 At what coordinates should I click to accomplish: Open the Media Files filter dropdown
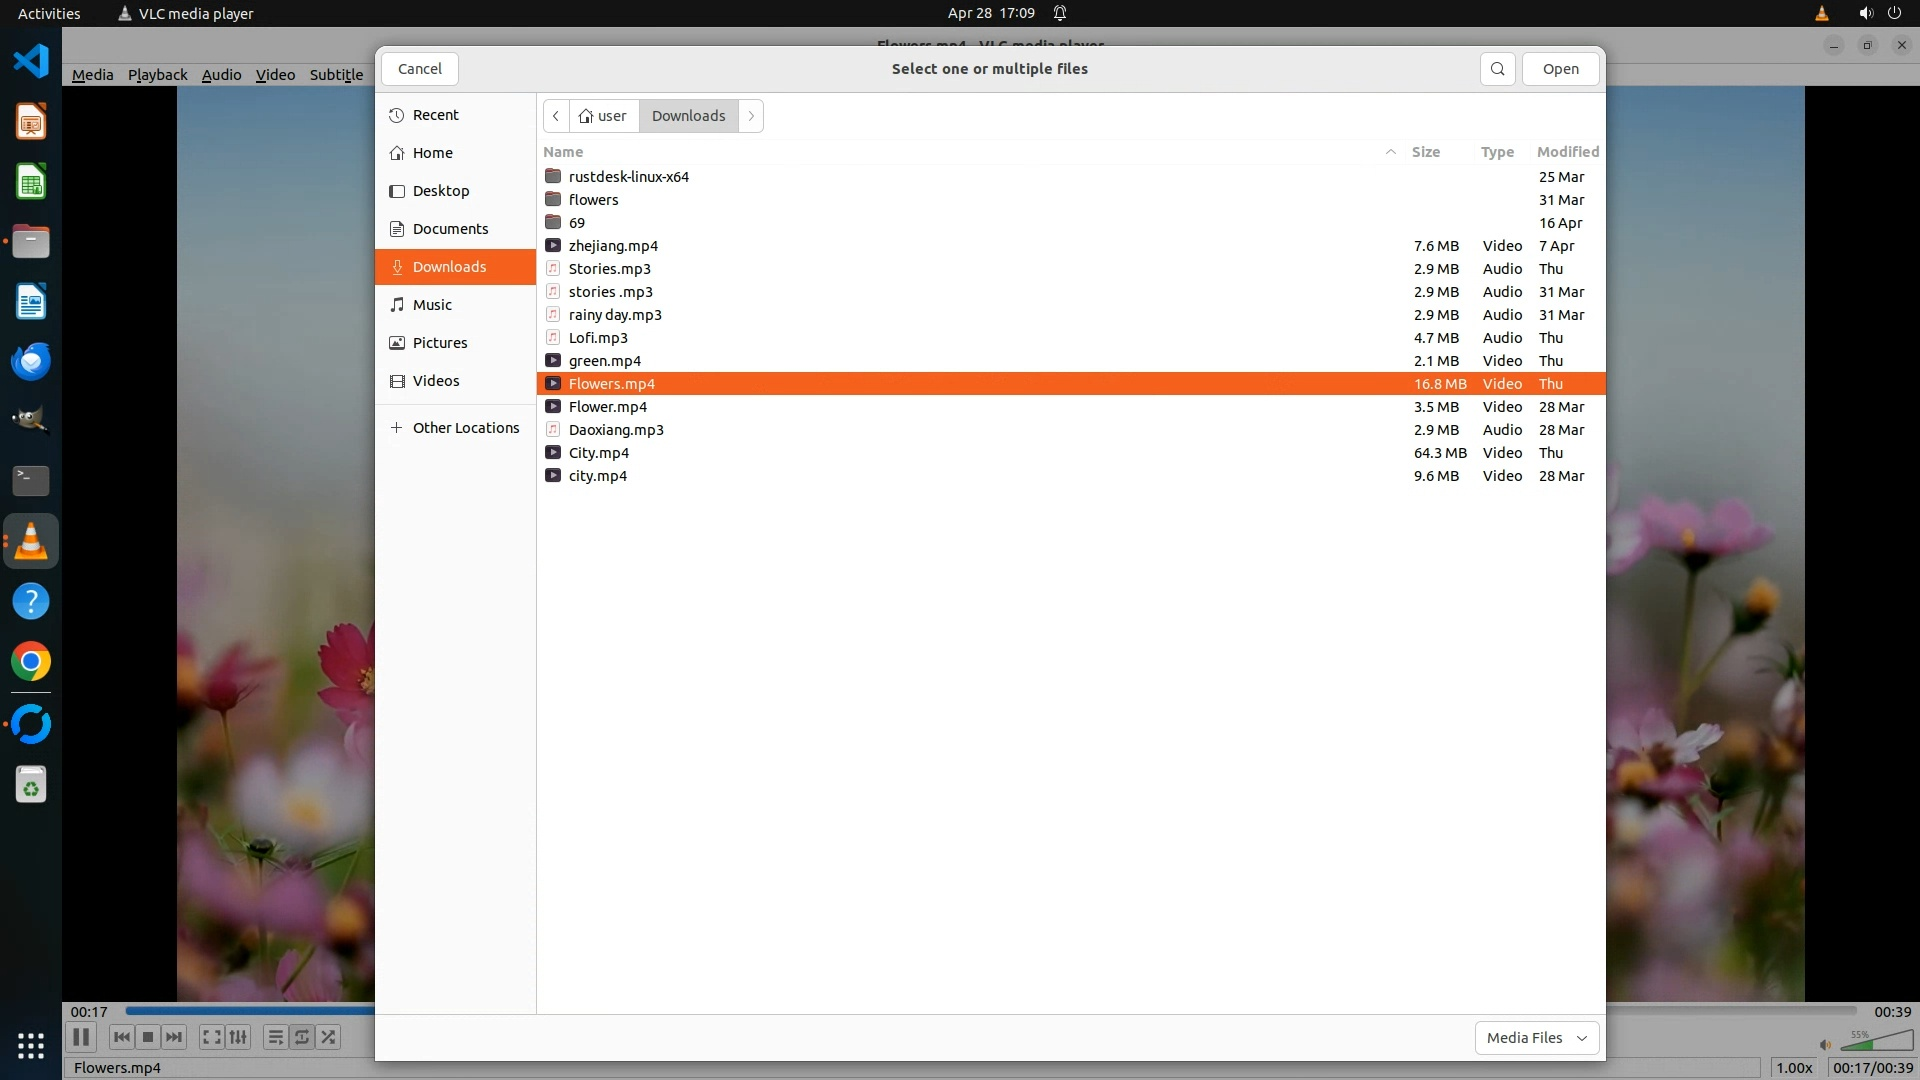click(x=1536, y=1038)
